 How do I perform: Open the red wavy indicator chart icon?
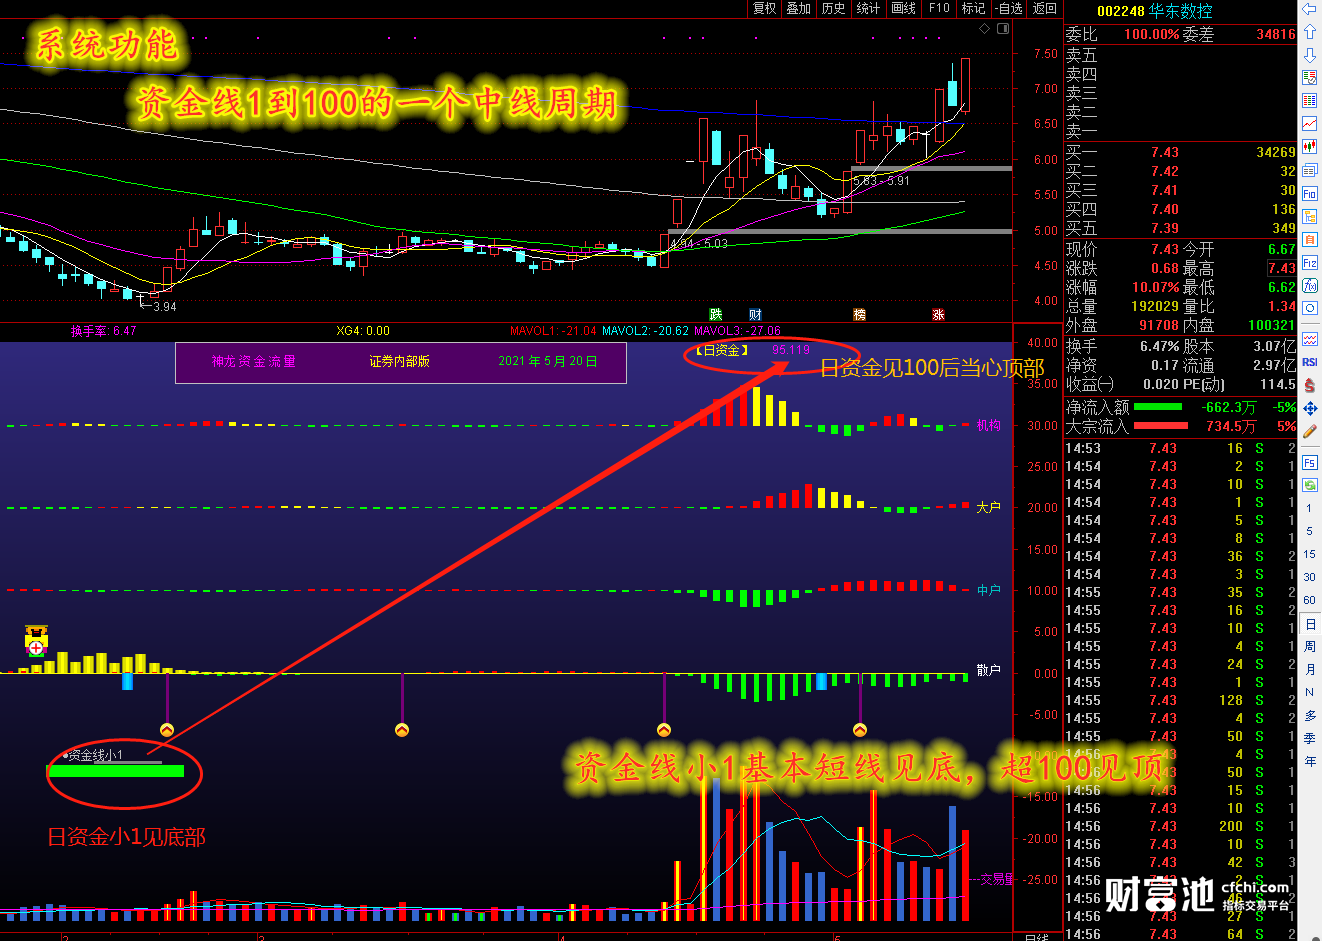(1309, 339)
